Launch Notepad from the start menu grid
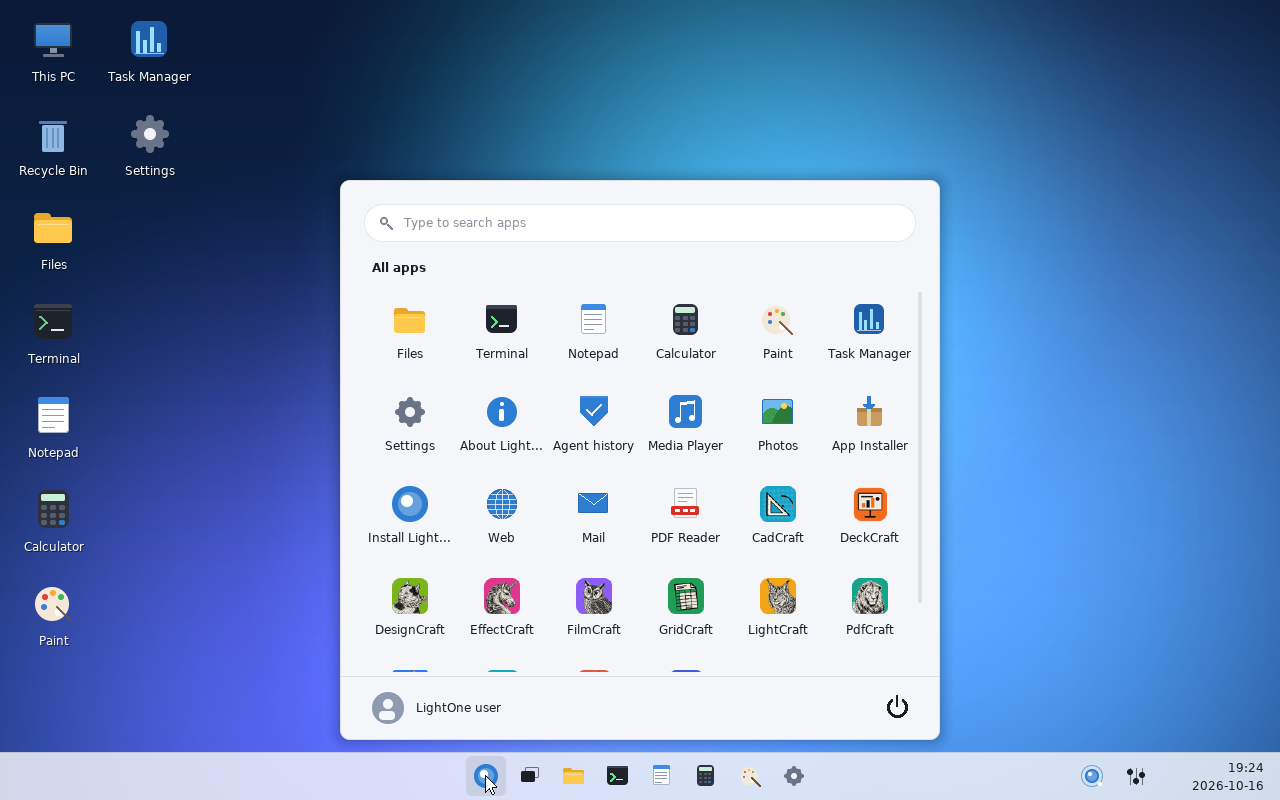 point(593,331)
